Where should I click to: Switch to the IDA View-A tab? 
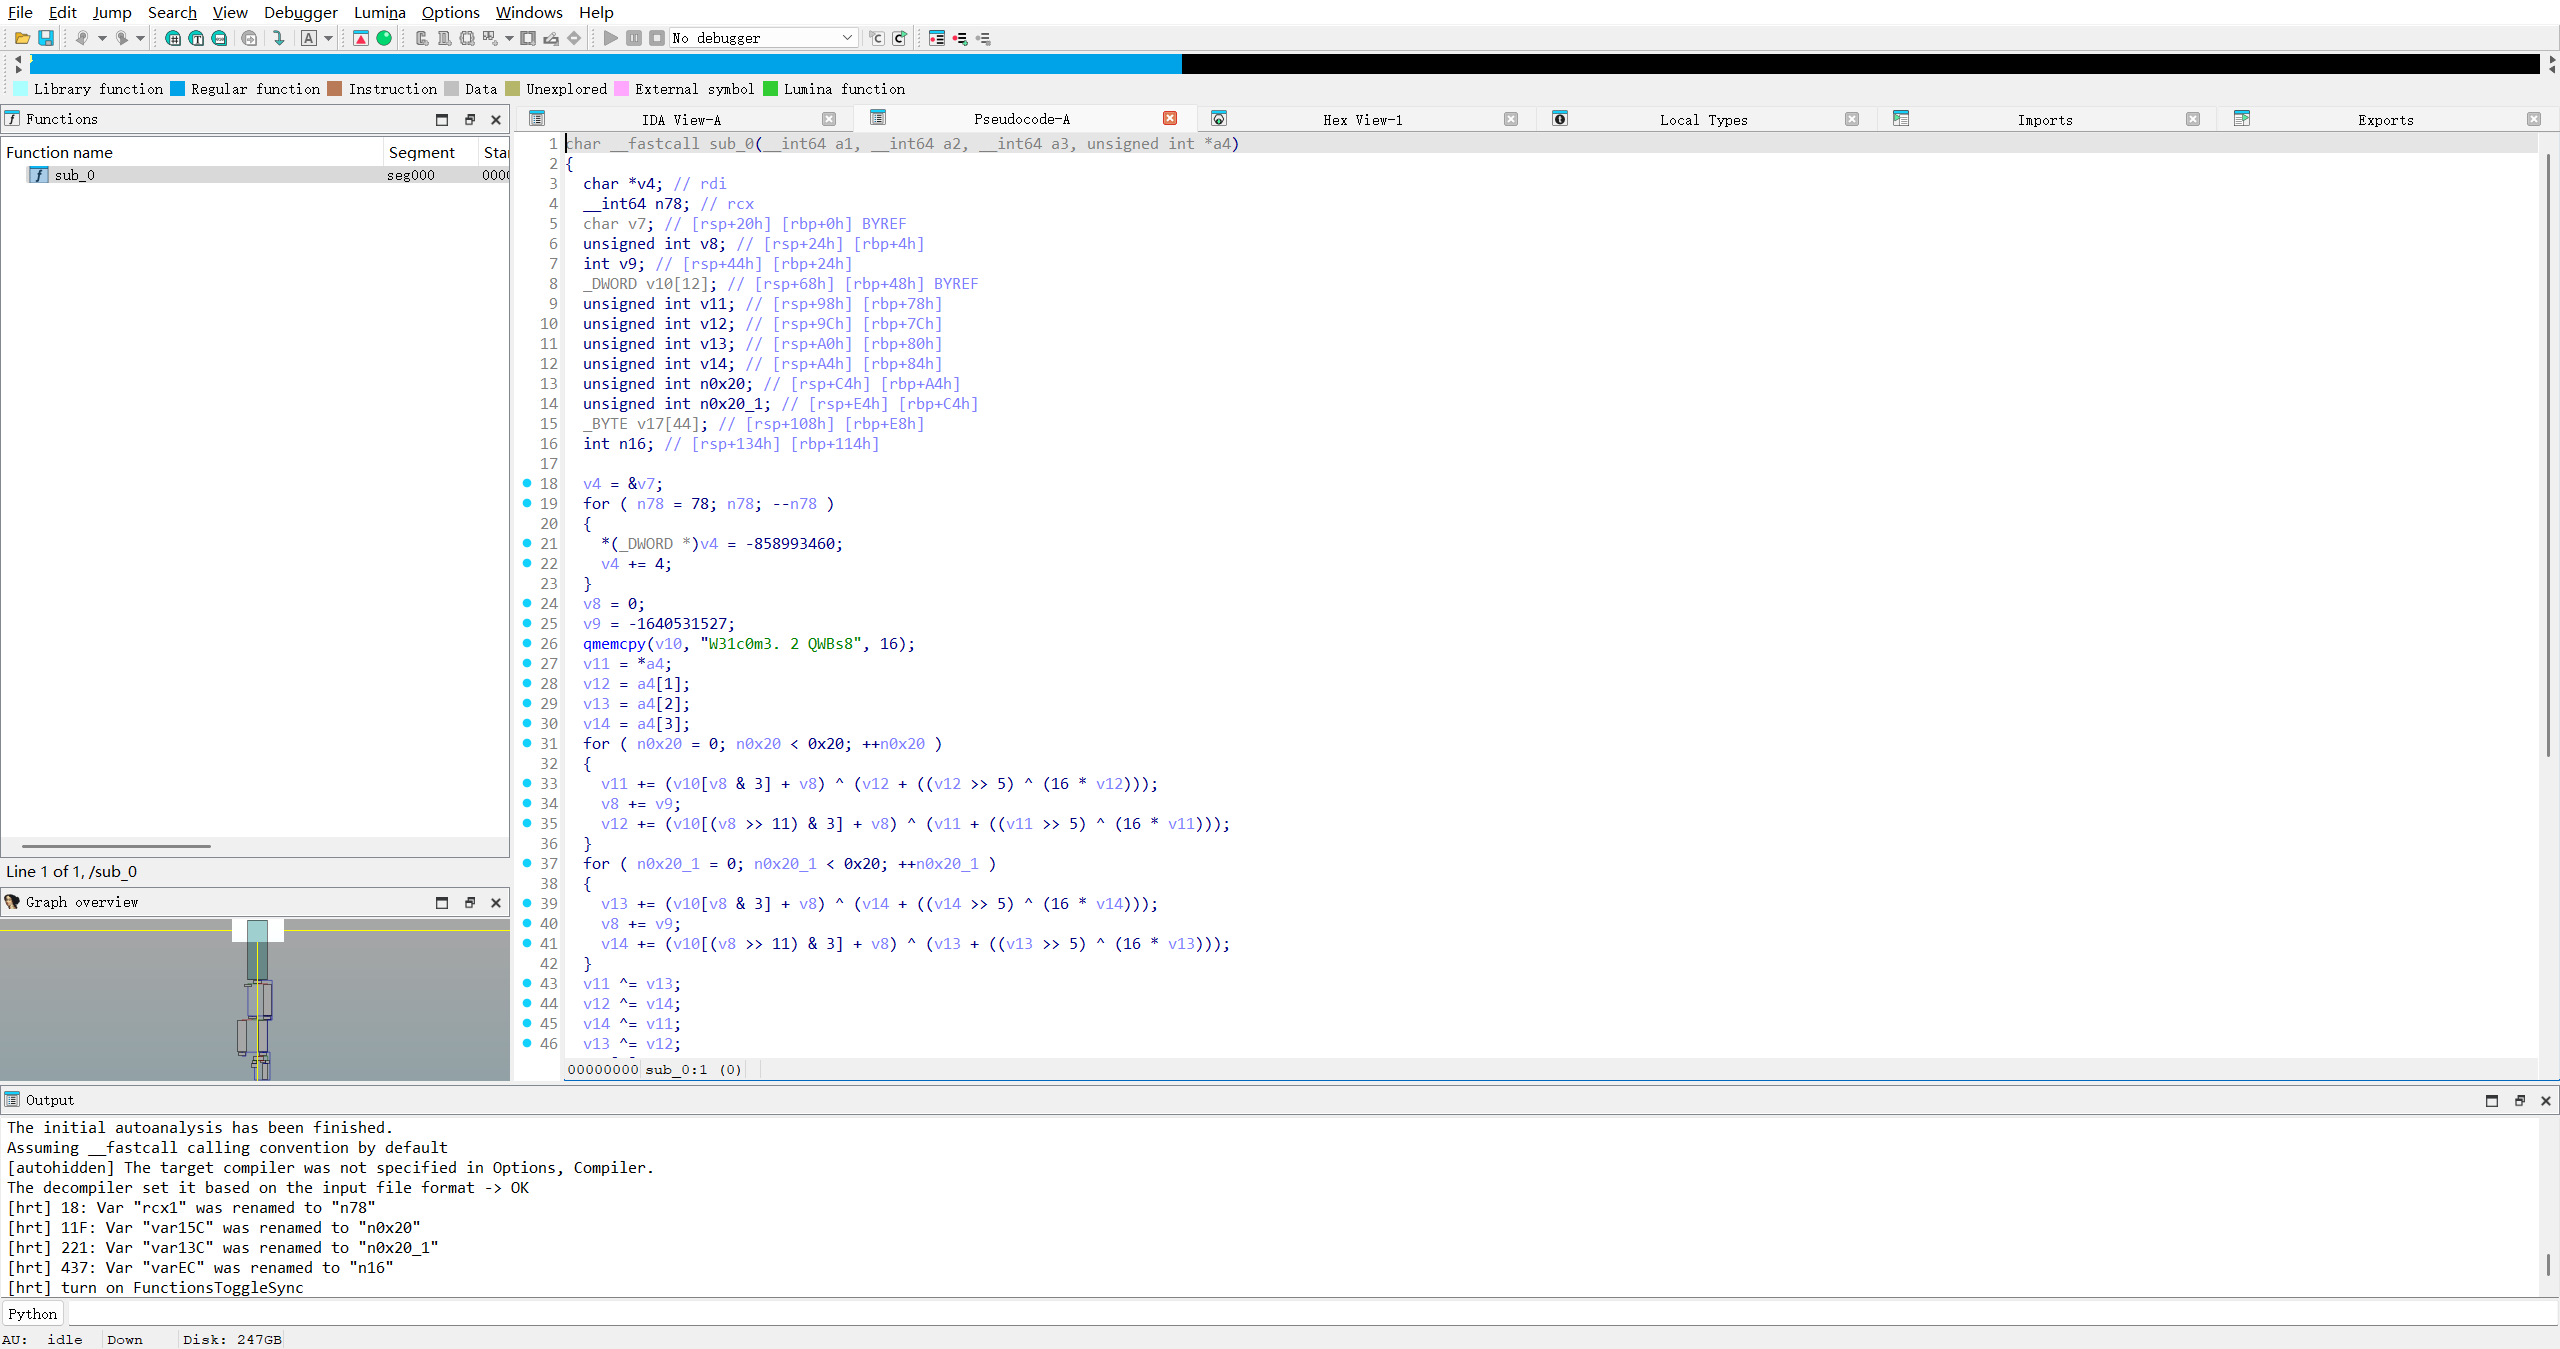(x=681, y=119)
